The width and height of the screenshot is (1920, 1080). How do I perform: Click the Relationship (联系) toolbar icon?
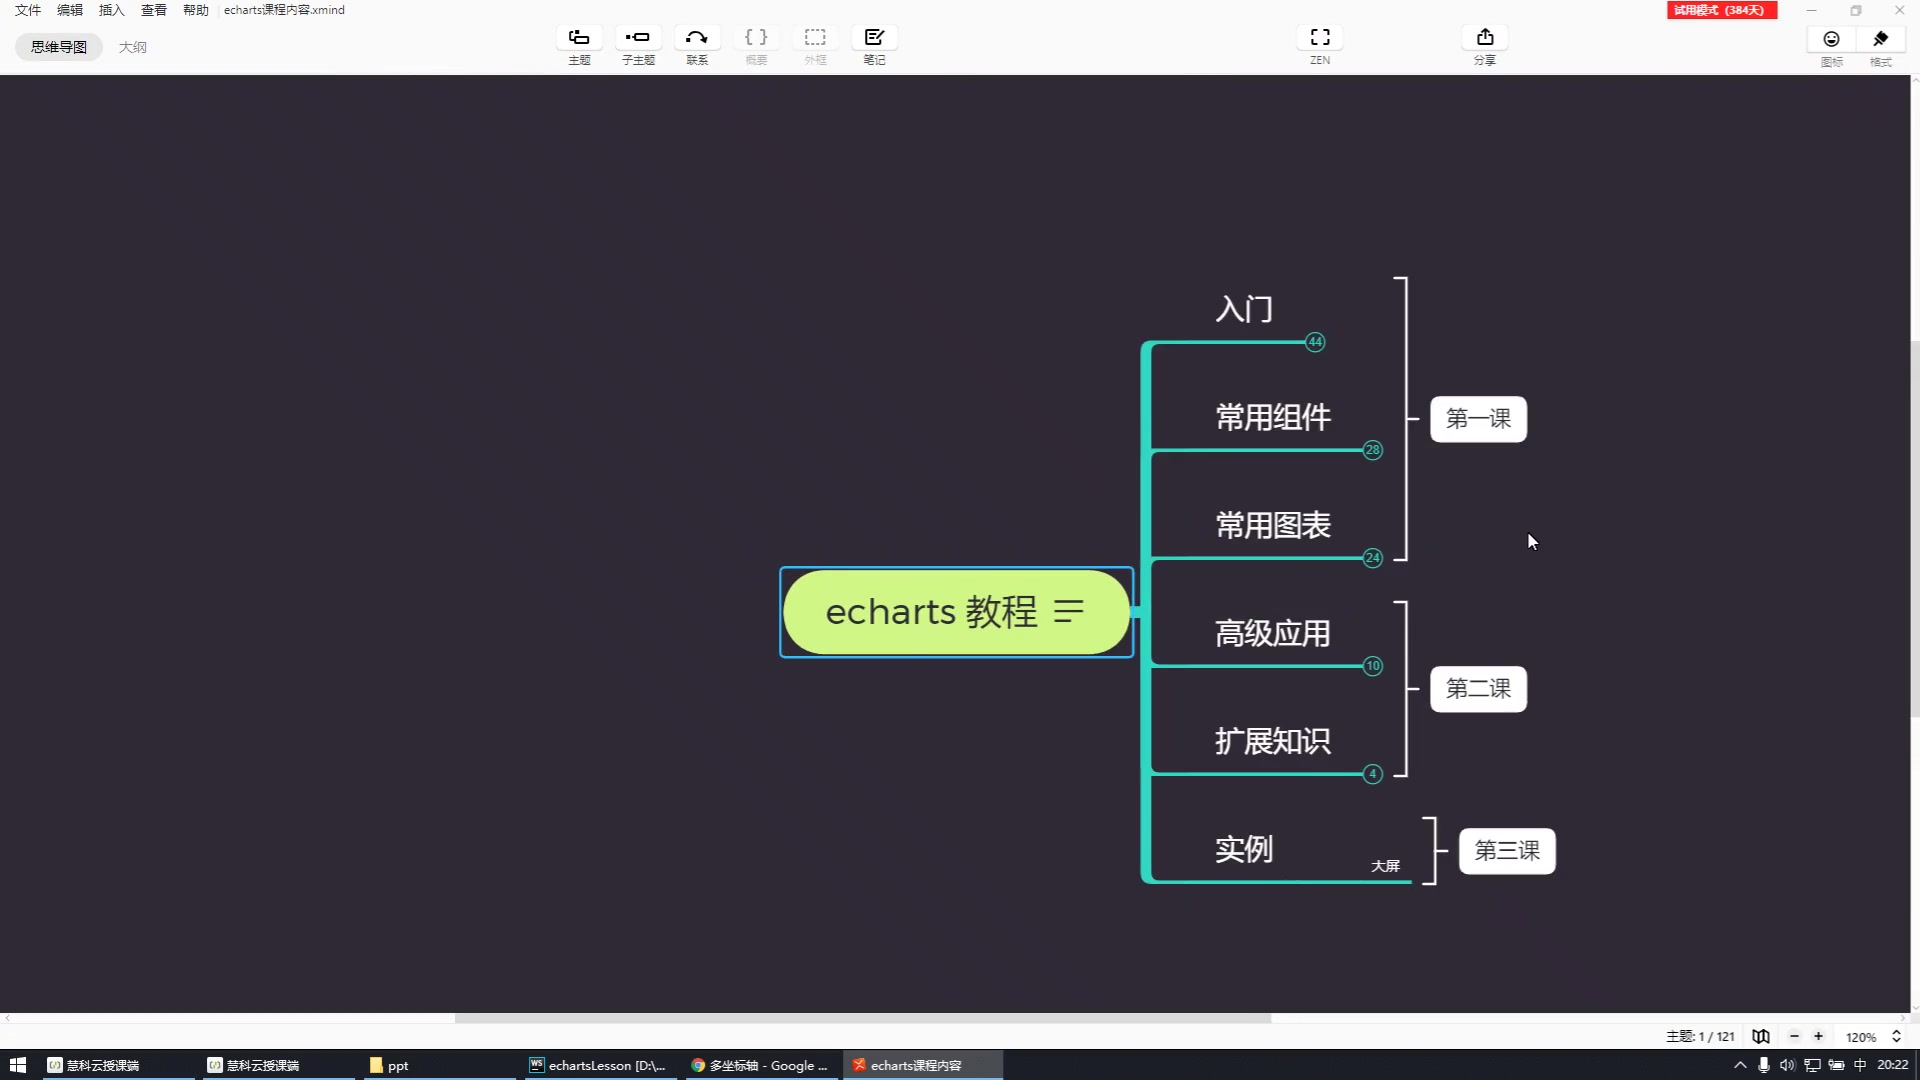pyautogui.click(x=697, y=38)
